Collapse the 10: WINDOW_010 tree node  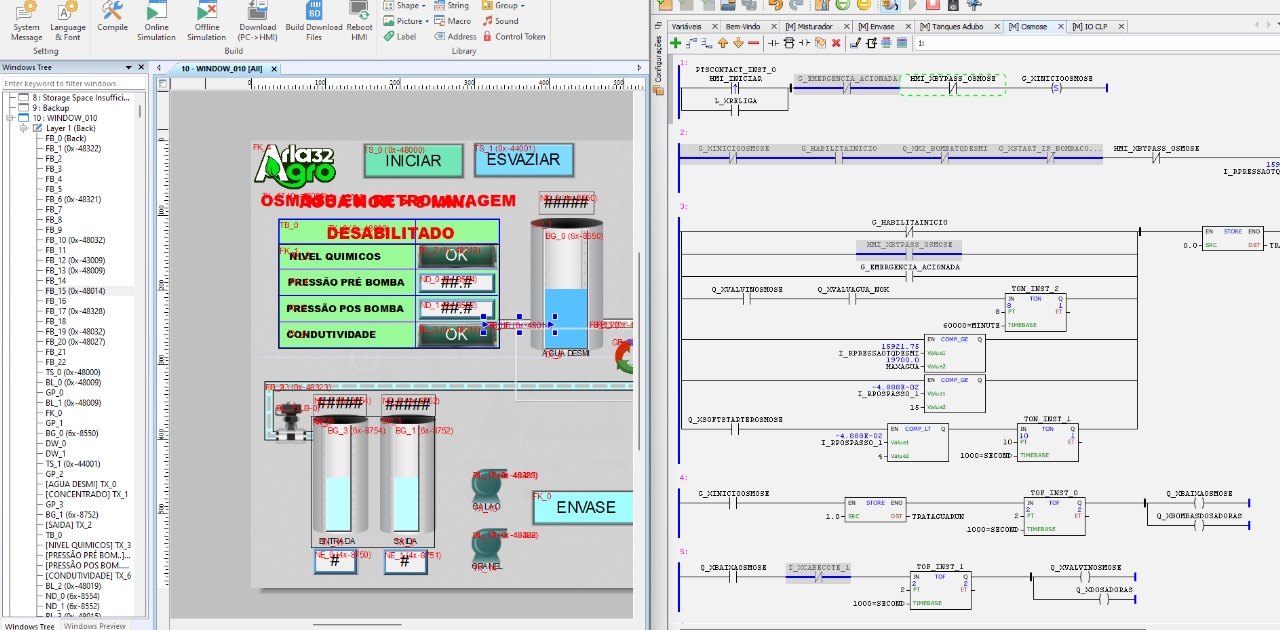pos(10,118)
